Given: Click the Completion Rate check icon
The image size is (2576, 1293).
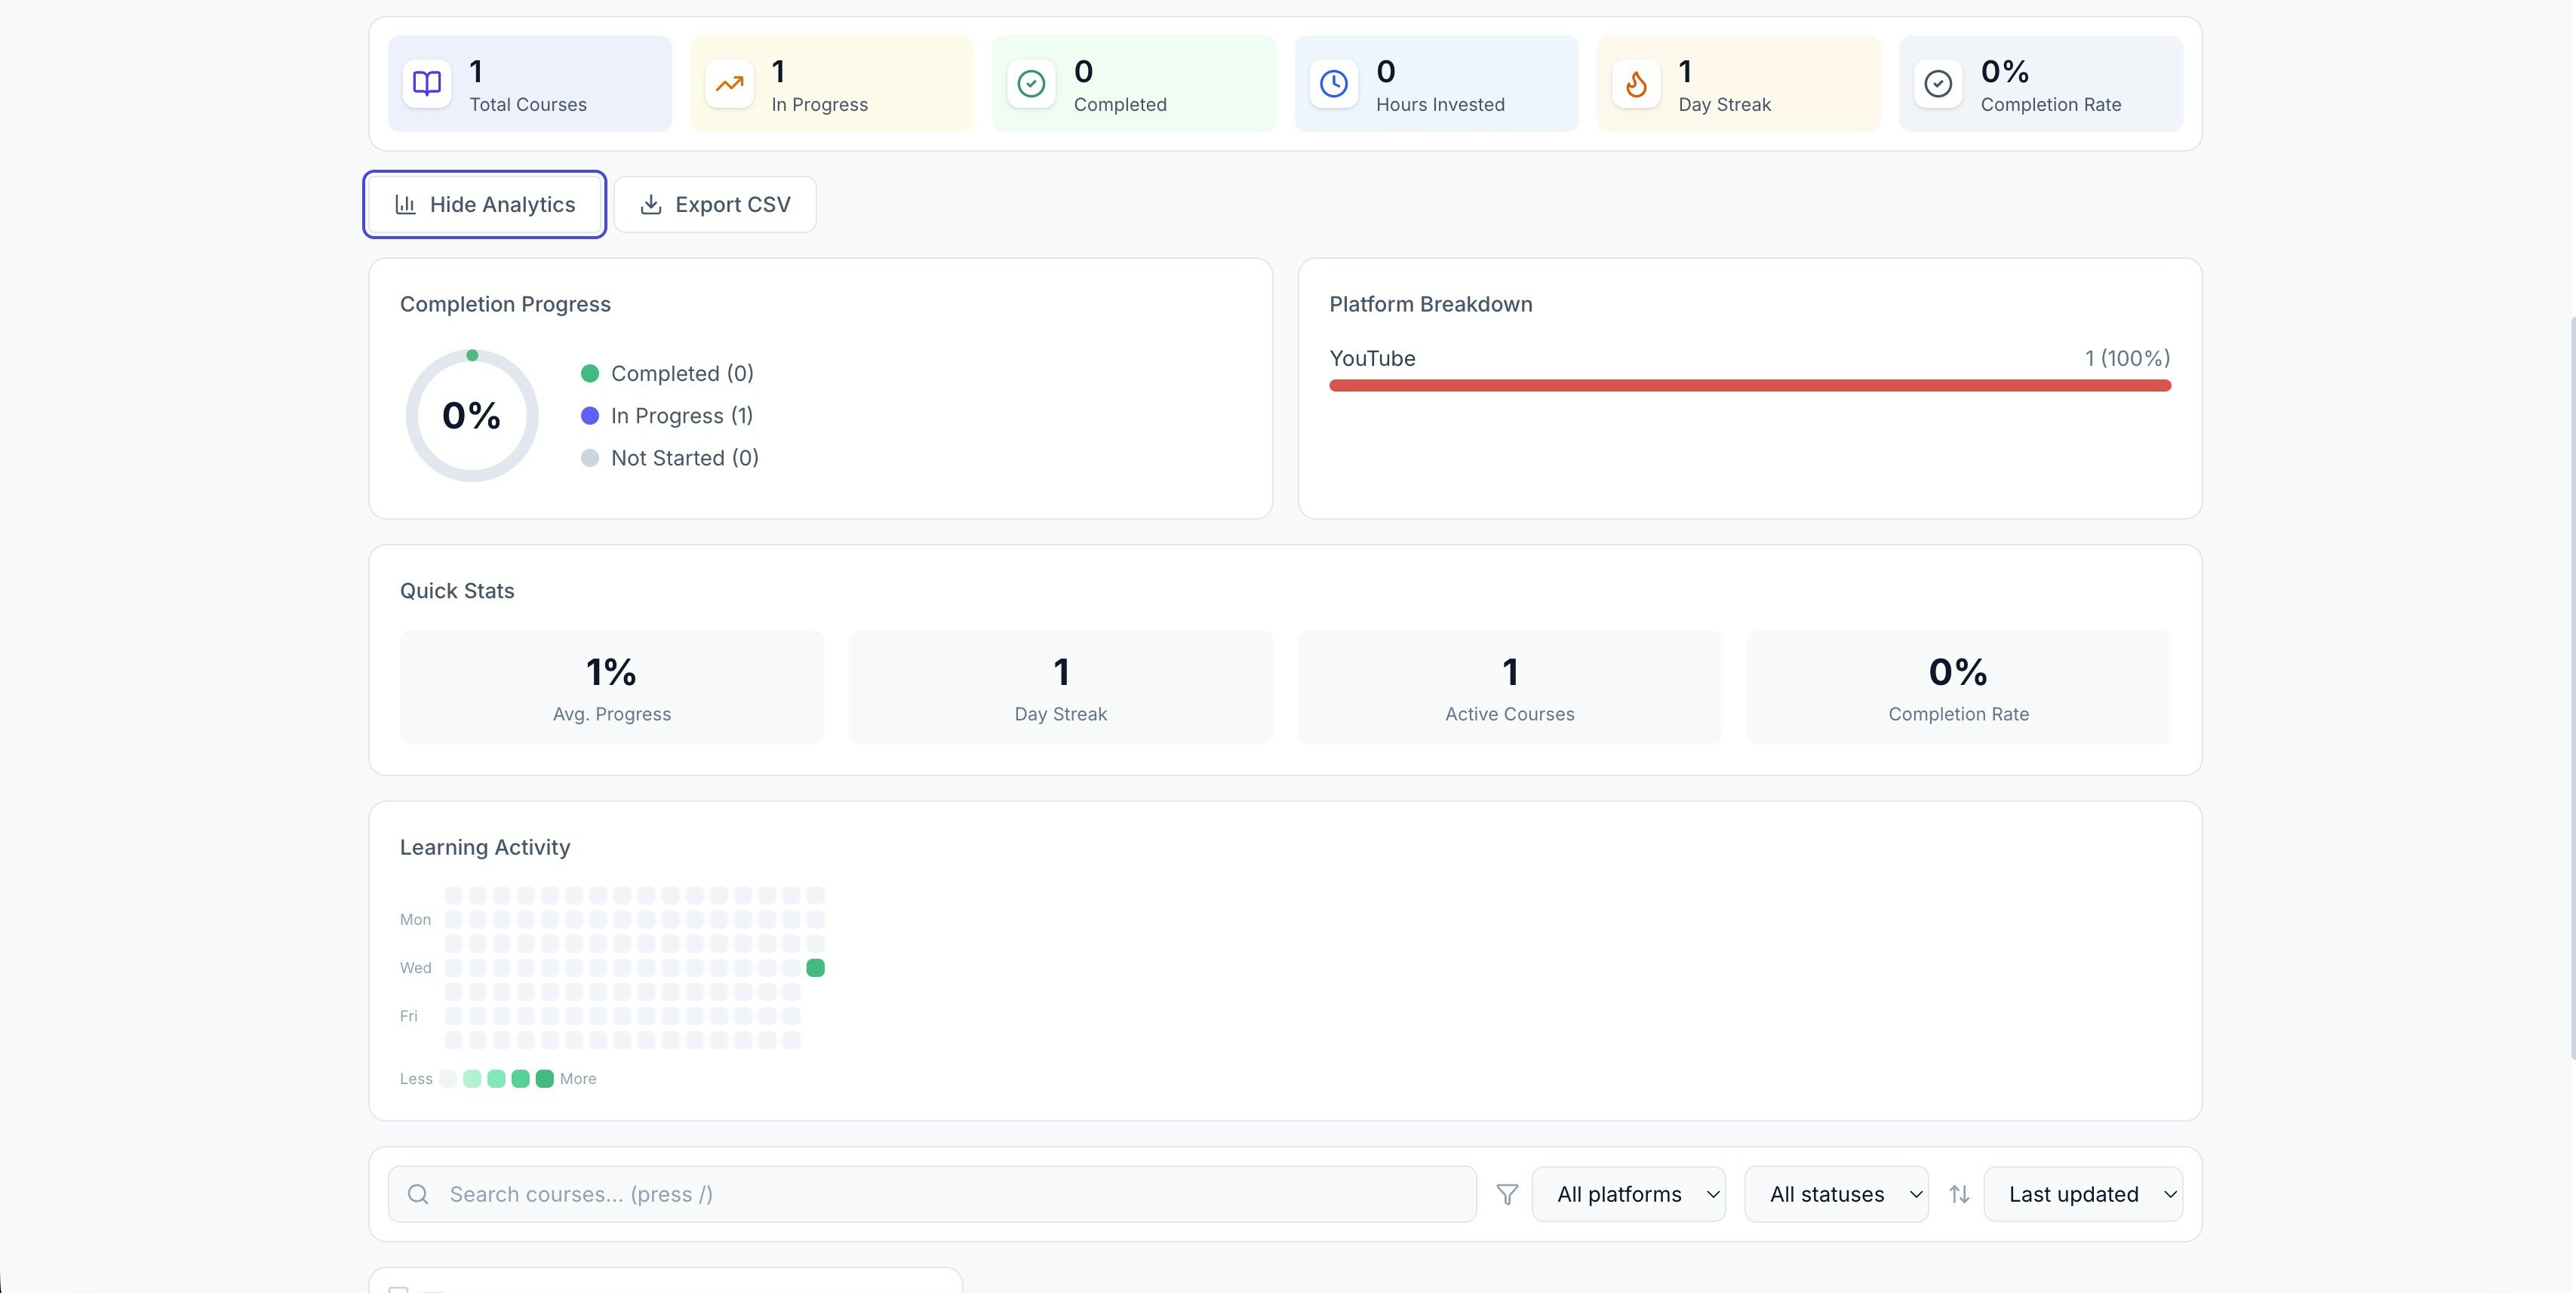Looking at the screenshot, I should (1938, 84).
